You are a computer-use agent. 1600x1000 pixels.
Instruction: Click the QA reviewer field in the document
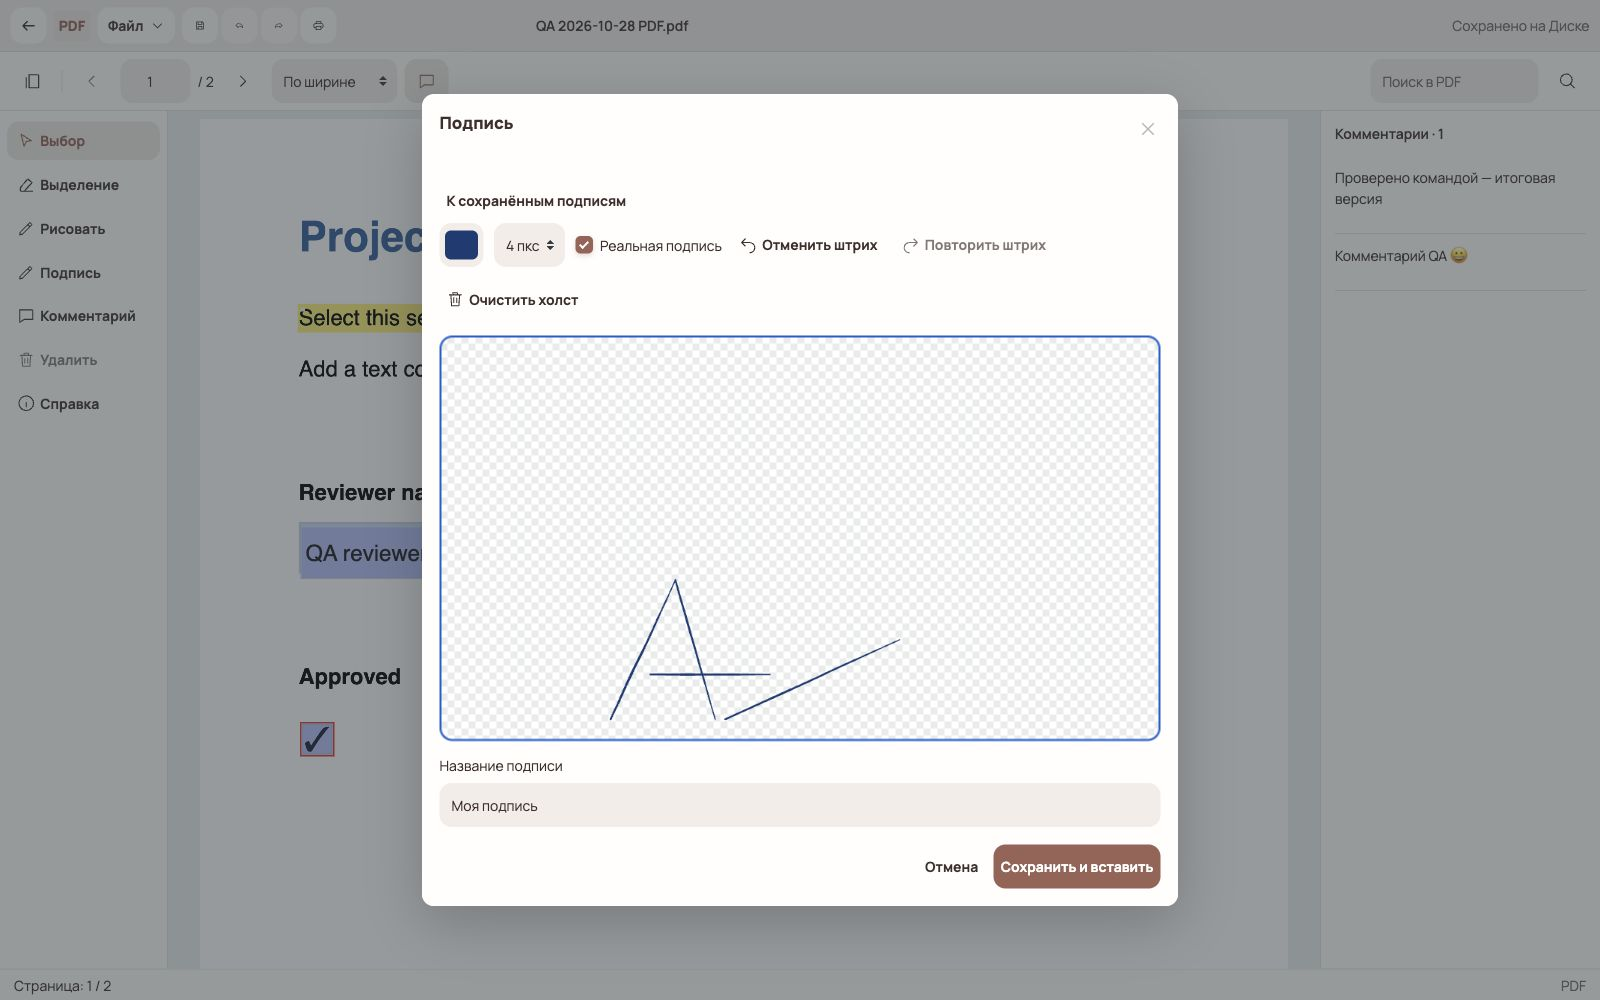361,551
